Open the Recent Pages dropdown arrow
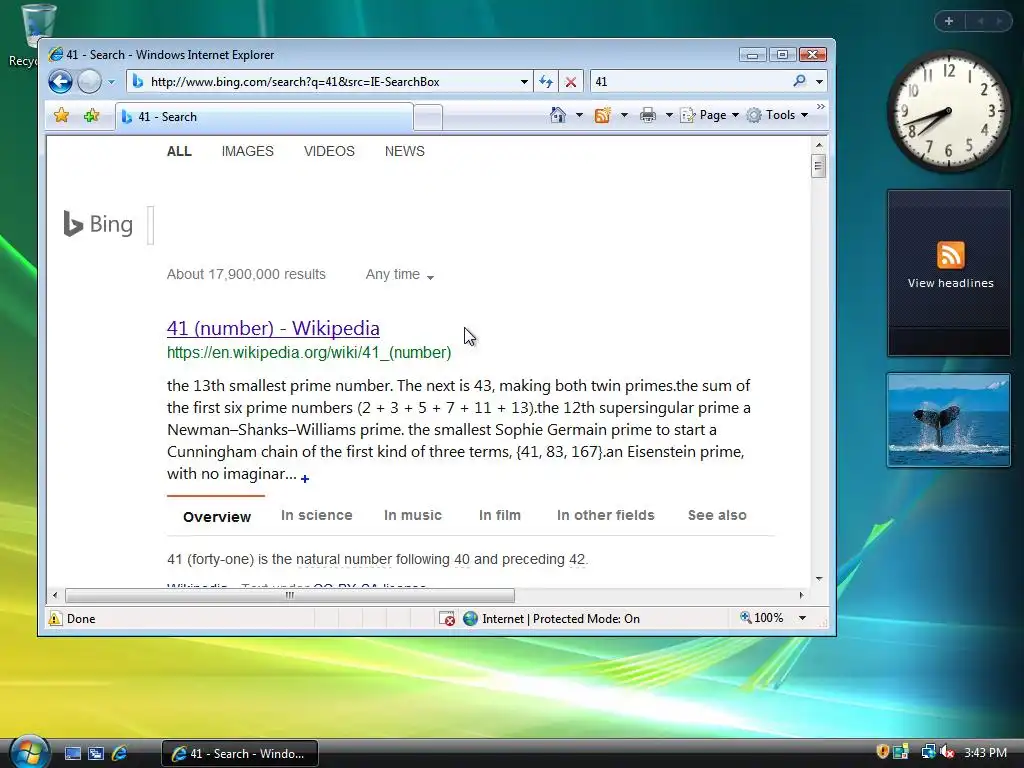This screenshot has height=768, width=1024. pyautogui.click(x=111, y=82)
